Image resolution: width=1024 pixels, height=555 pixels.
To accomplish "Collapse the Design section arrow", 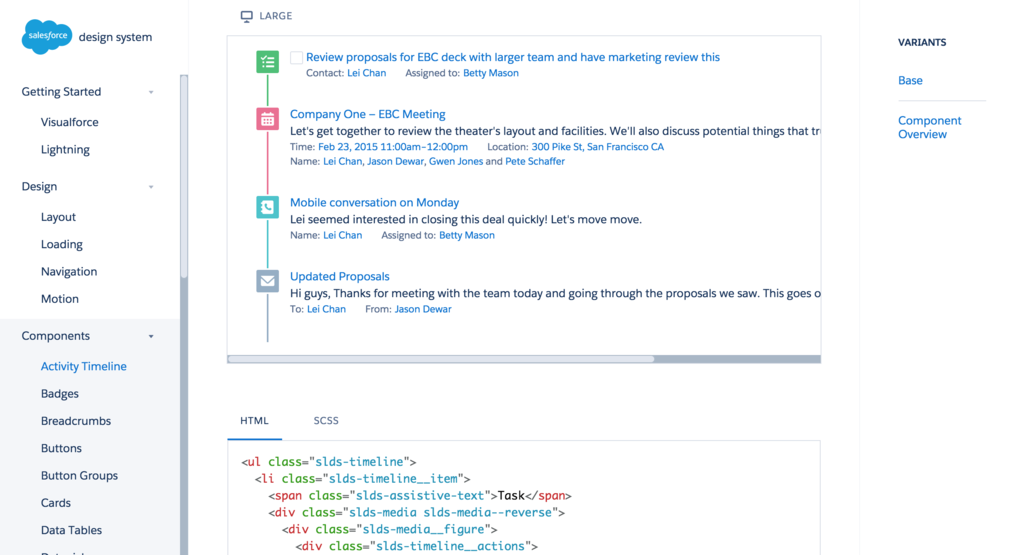I will pos(151,187).
